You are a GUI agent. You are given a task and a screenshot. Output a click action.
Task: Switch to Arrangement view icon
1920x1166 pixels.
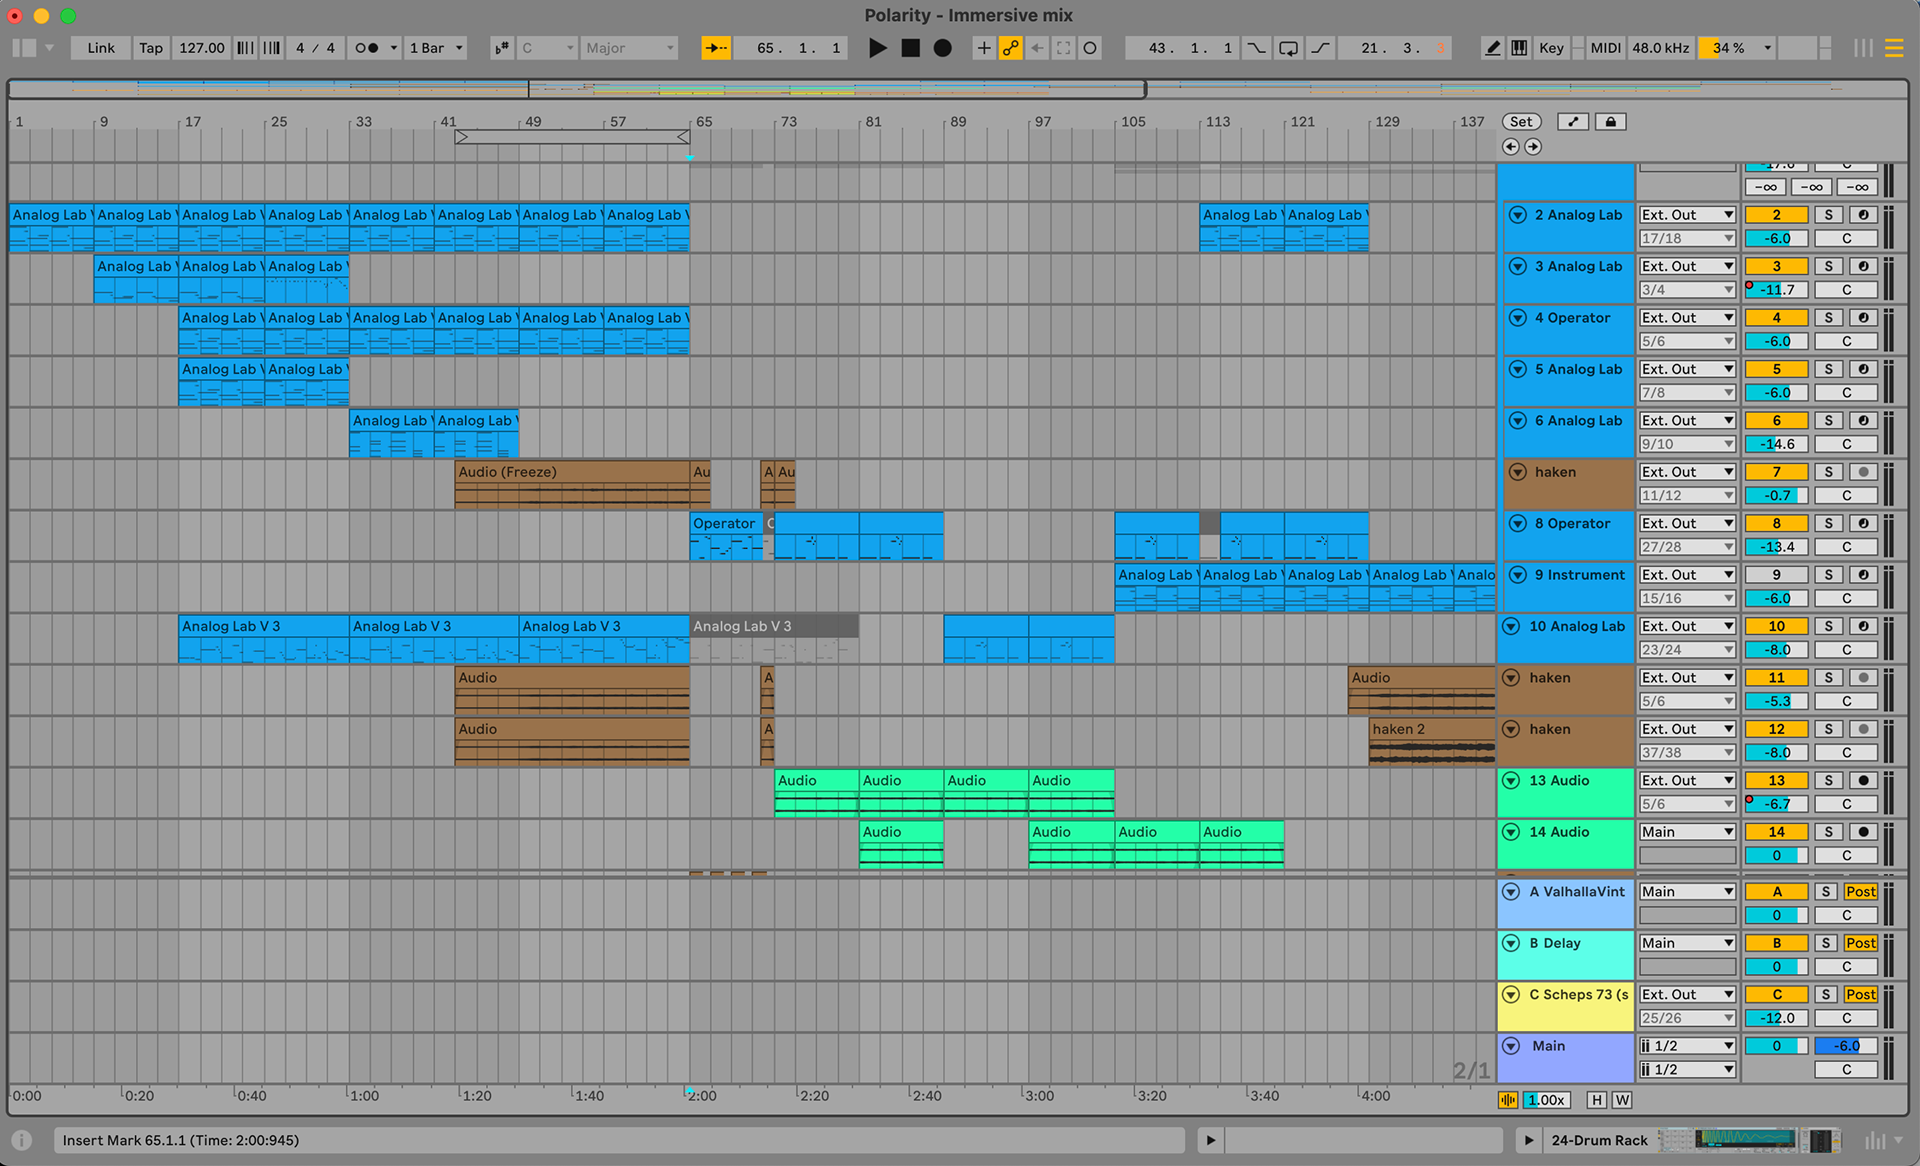(x=1894, y=48)
